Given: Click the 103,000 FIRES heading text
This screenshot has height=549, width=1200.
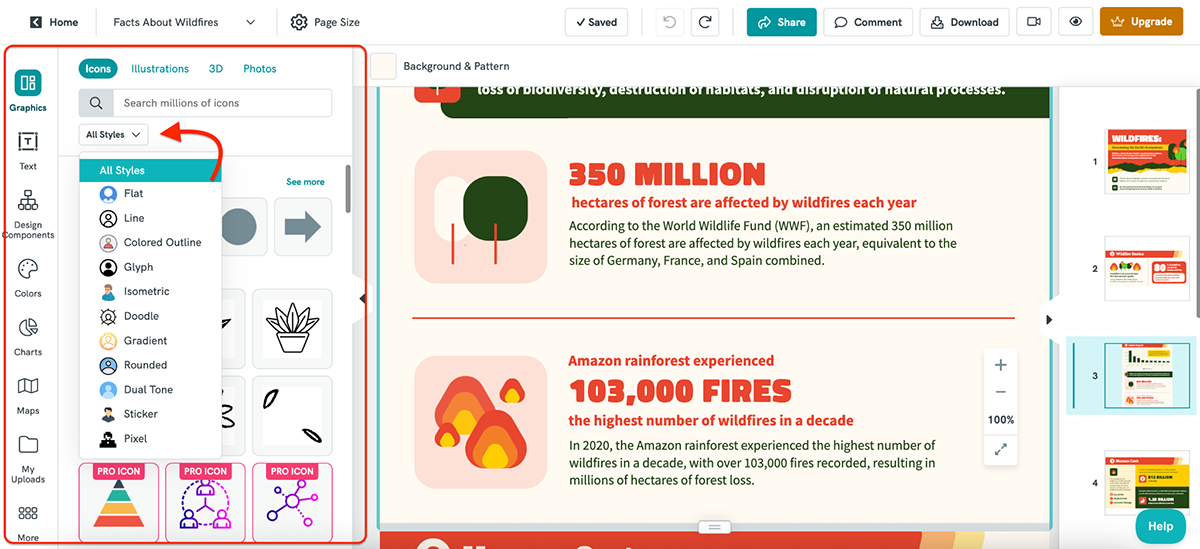Looking at the screenshot, I should tap(680, 390).
